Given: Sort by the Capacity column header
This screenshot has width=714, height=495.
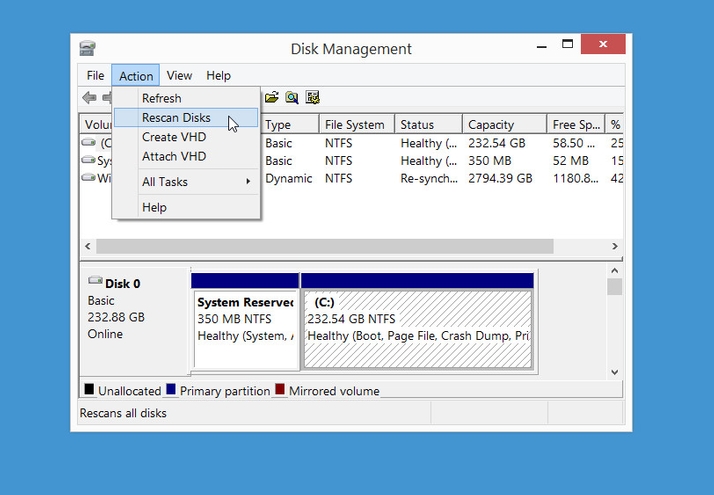Looking at the screenshot, I should click(x=490, y=125).
